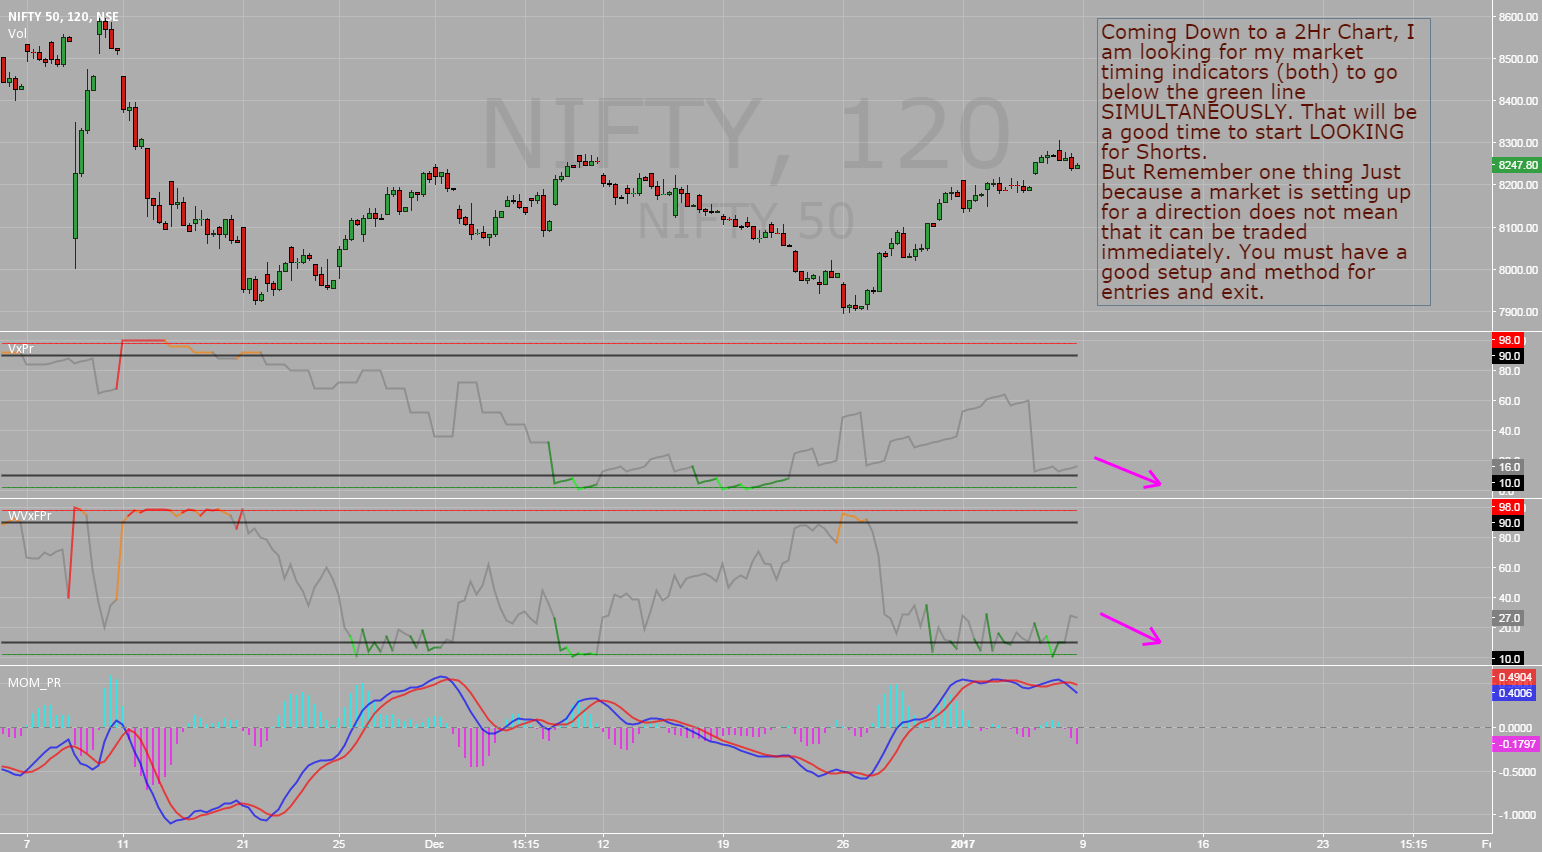
Task: Click the Dec label on the time axis
Action: [434, 844]
